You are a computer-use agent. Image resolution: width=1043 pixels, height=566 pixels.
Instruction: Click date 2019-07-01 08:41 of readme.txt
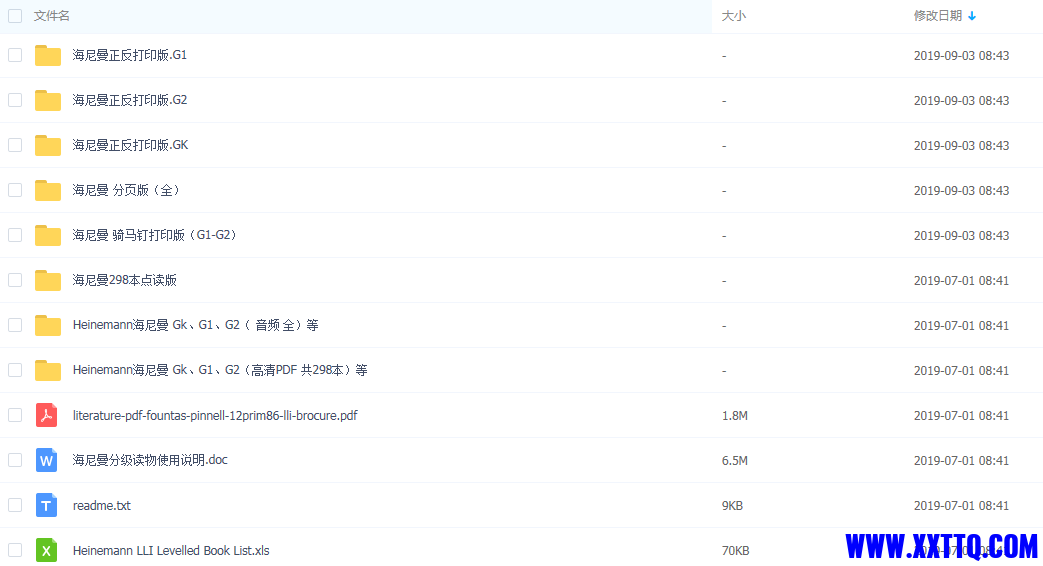961,506
